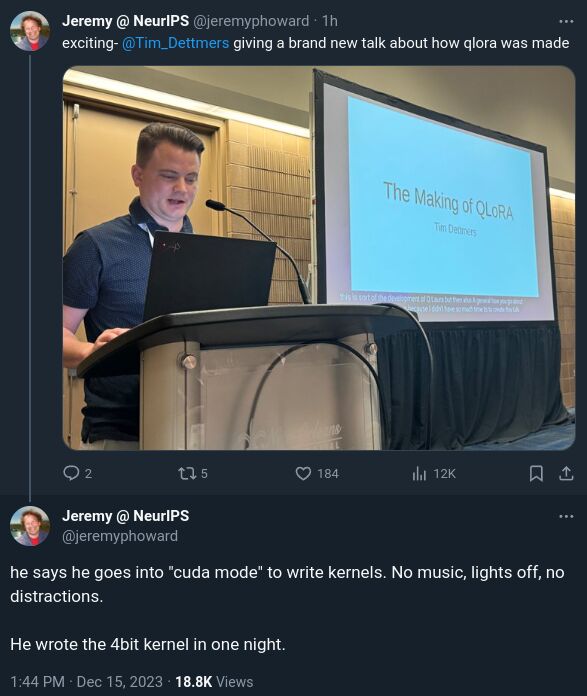Open the QLoRA talk photo
Screen dimensions: 587x696
[x=319, y=258]
